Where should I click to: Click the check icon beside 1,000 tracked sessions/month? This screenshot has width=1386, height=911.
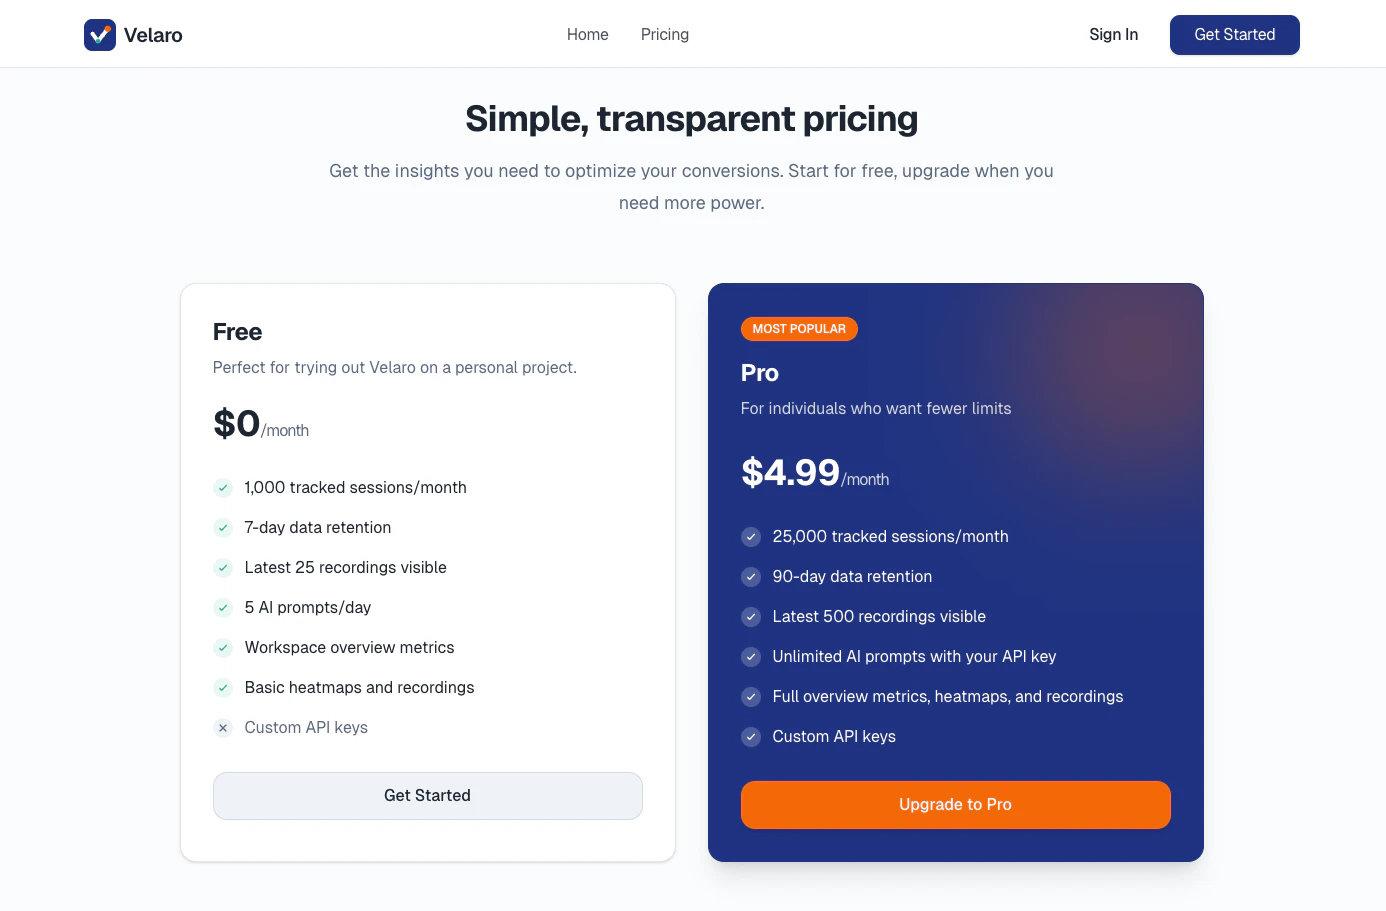pyautogui.click(x=223, y=488)
